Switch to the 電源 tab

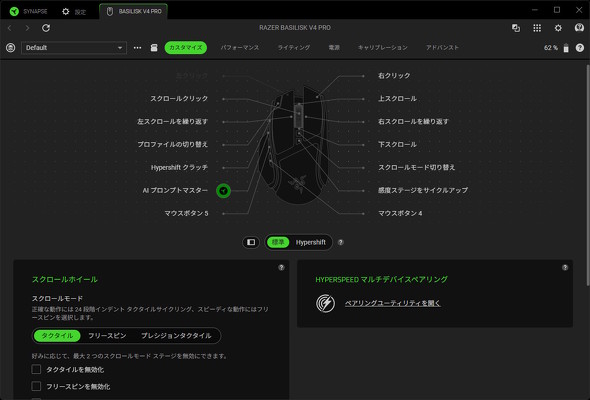[x=334, y=48]
